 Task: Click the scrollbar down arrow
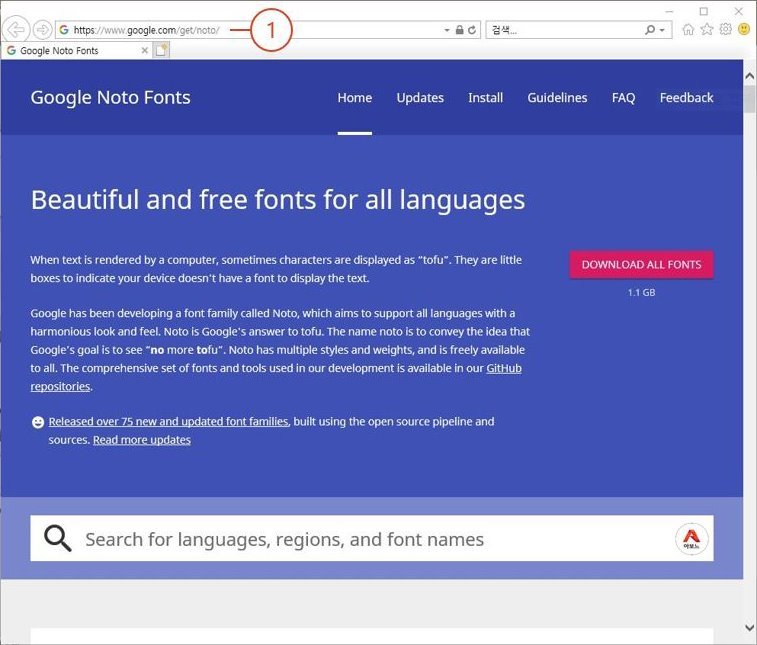[749, 628]
